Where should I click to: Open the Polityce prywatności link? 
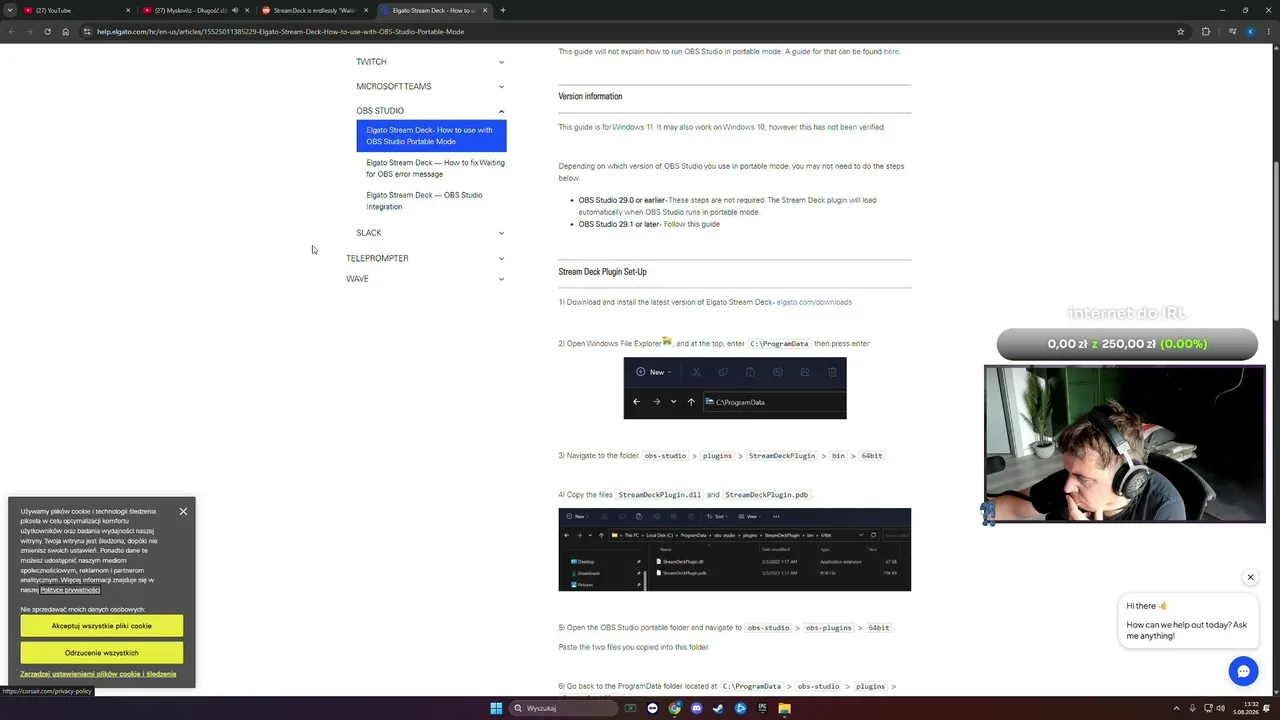70,590
